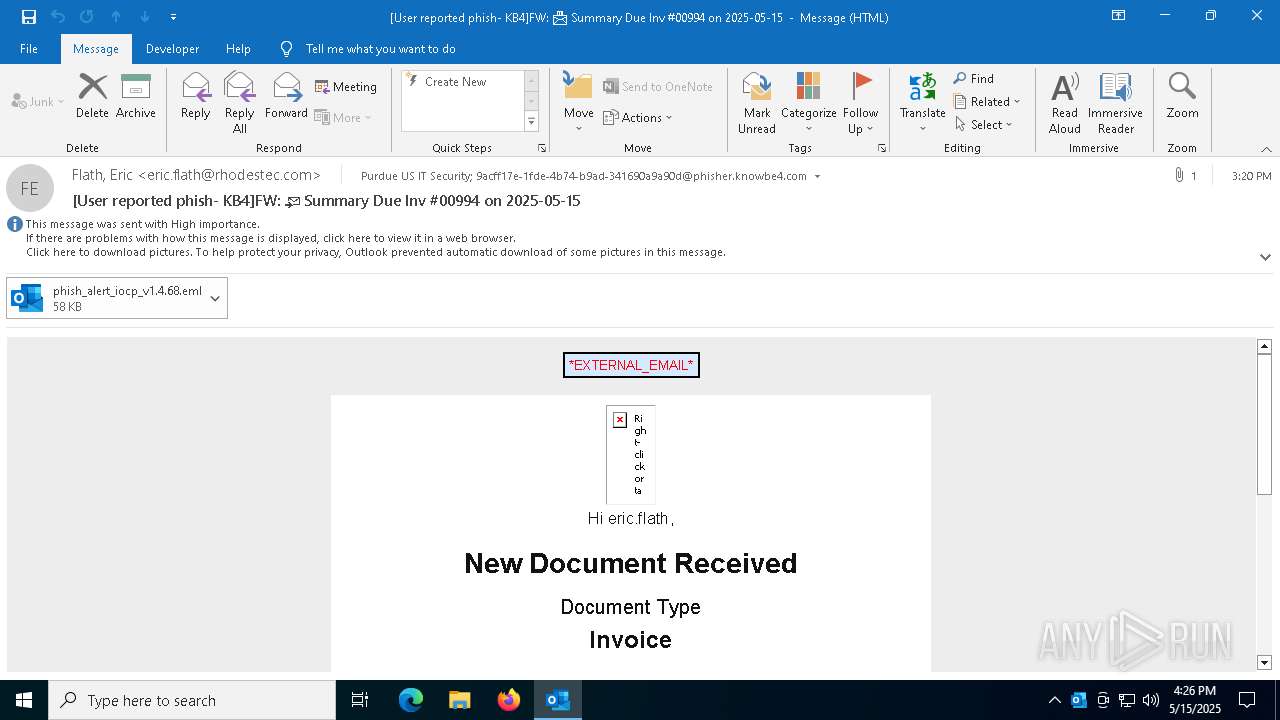Switch to the Message tab

pos(96,49)
